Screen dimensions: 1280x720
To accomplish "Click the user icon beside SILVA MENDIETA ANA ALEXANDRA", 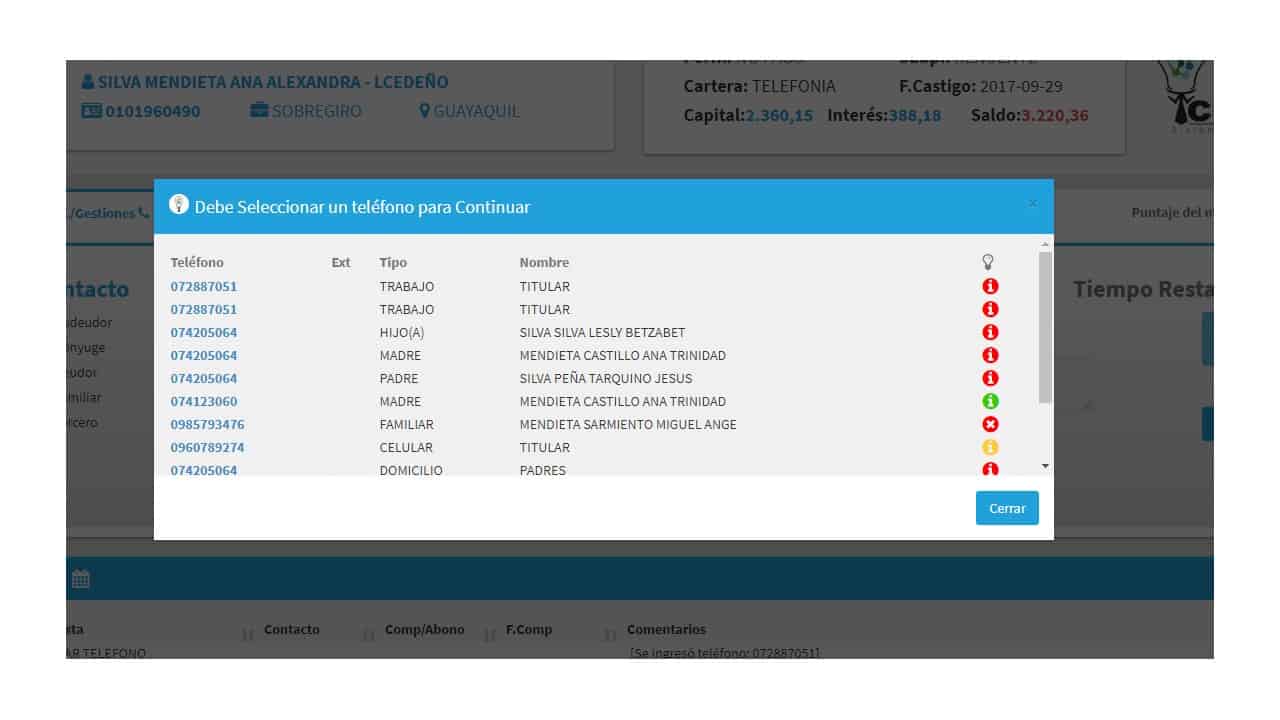I will click(88, 82).
